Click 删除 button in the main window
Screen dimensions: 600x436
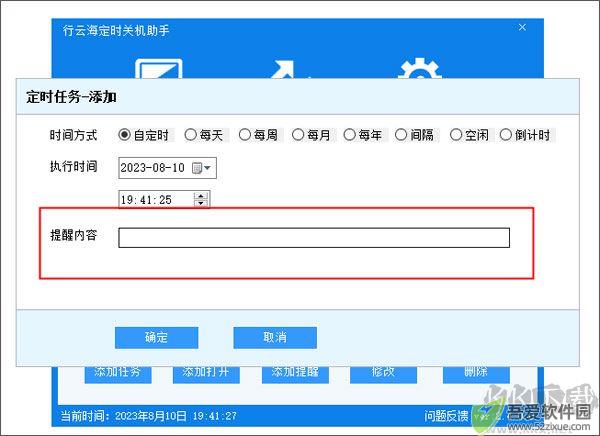(476, 374)
